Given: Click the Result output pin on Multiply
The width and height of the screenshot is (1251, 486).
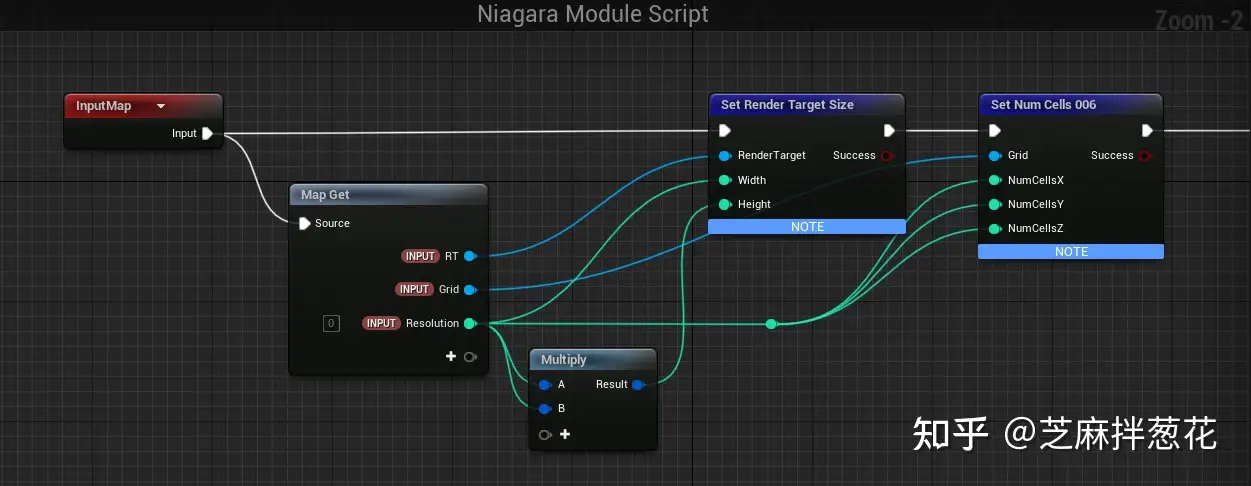Looking at the screenshot, I should coord(638,384).
